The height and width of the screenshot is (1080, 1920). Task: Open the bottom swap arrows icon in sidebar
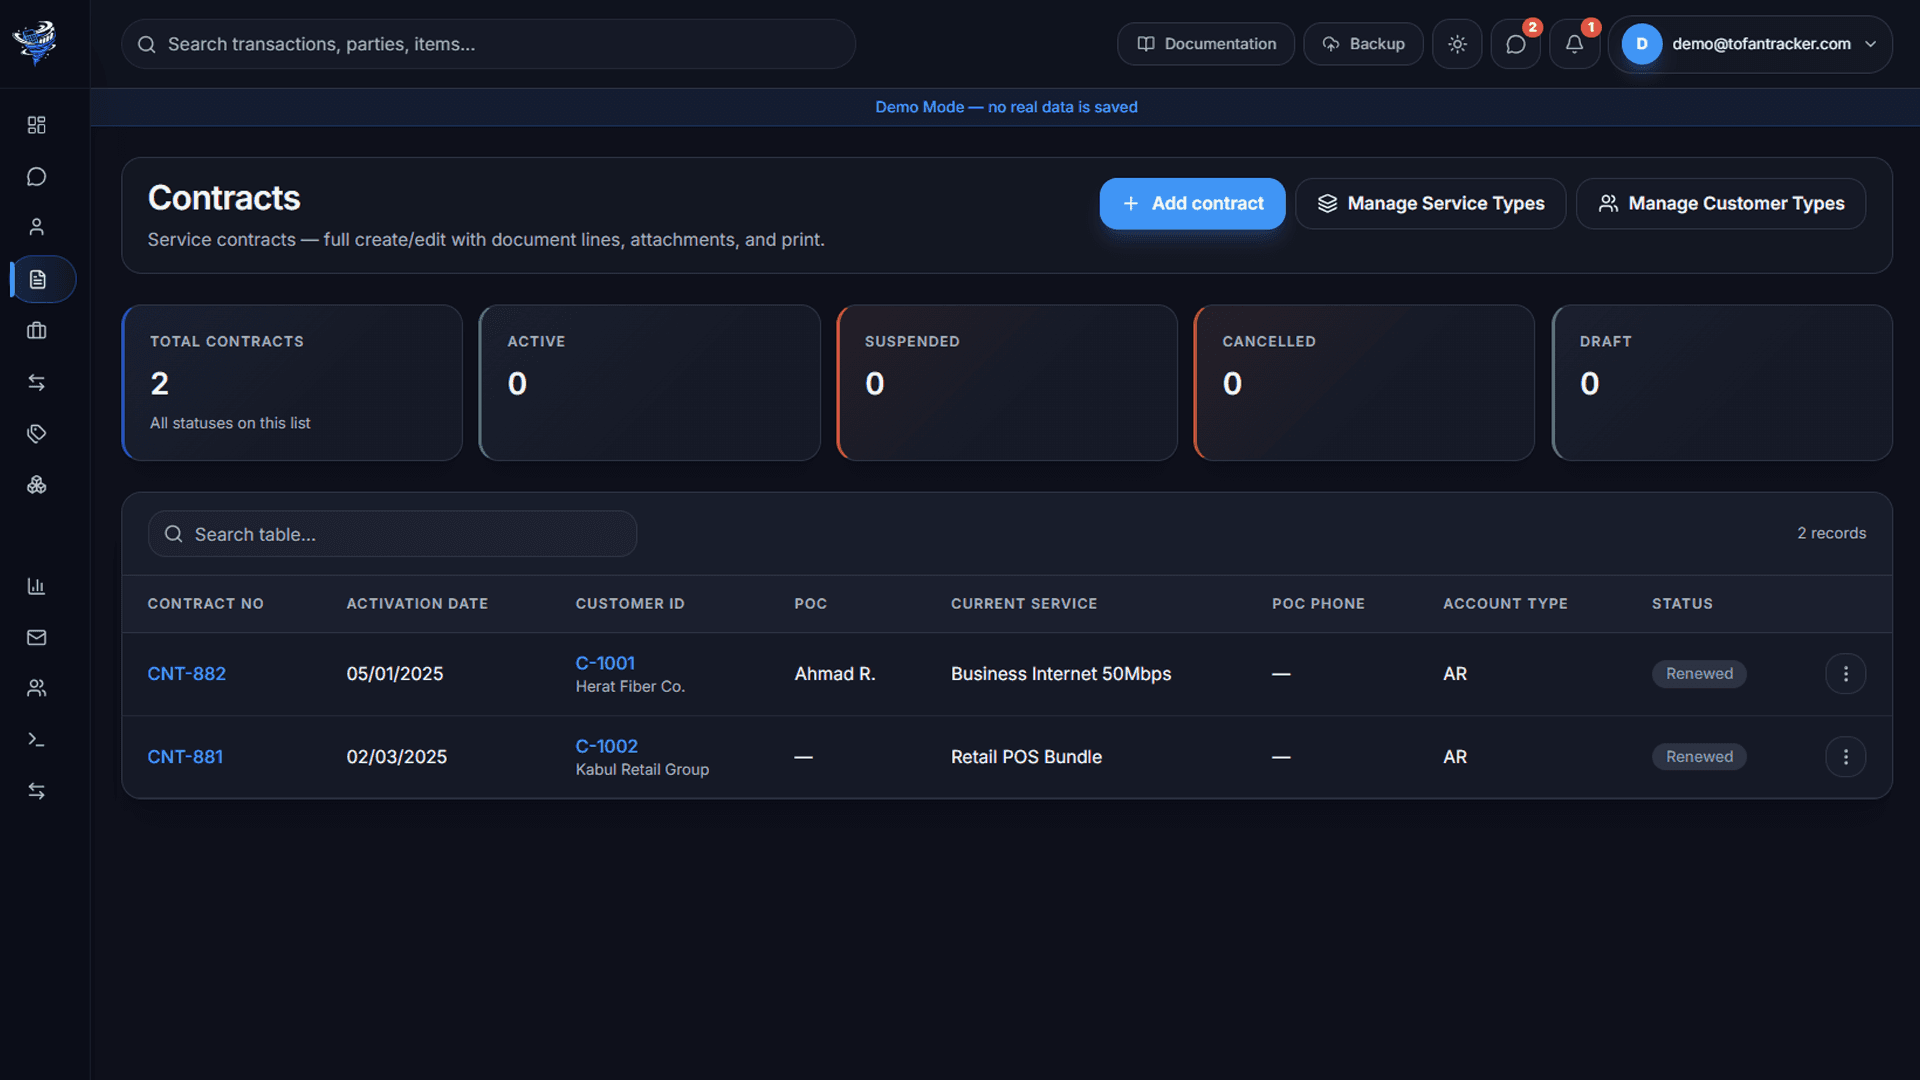click(37, 791)
